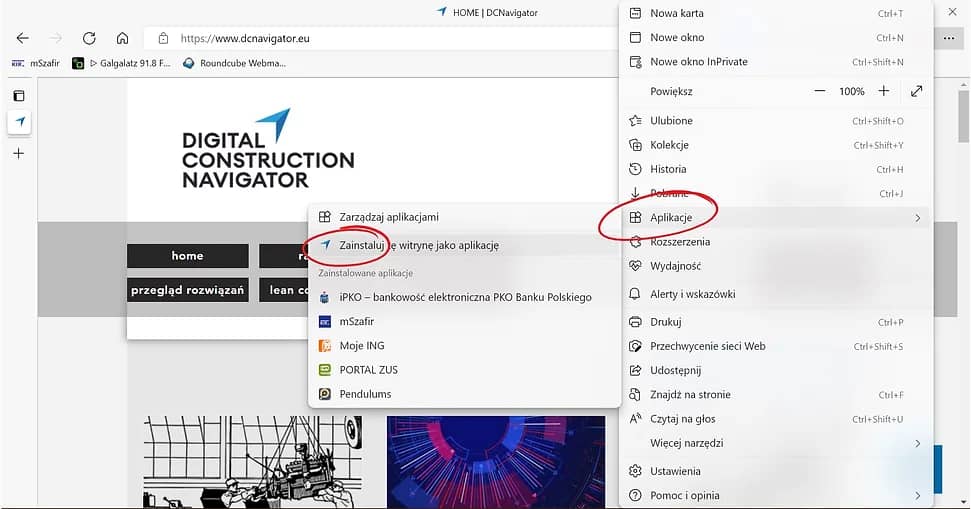Choose Nowa karta from the menu
The width and height of the screenshot is (971, 509).
pyautogui.click(x=775, y=13)
